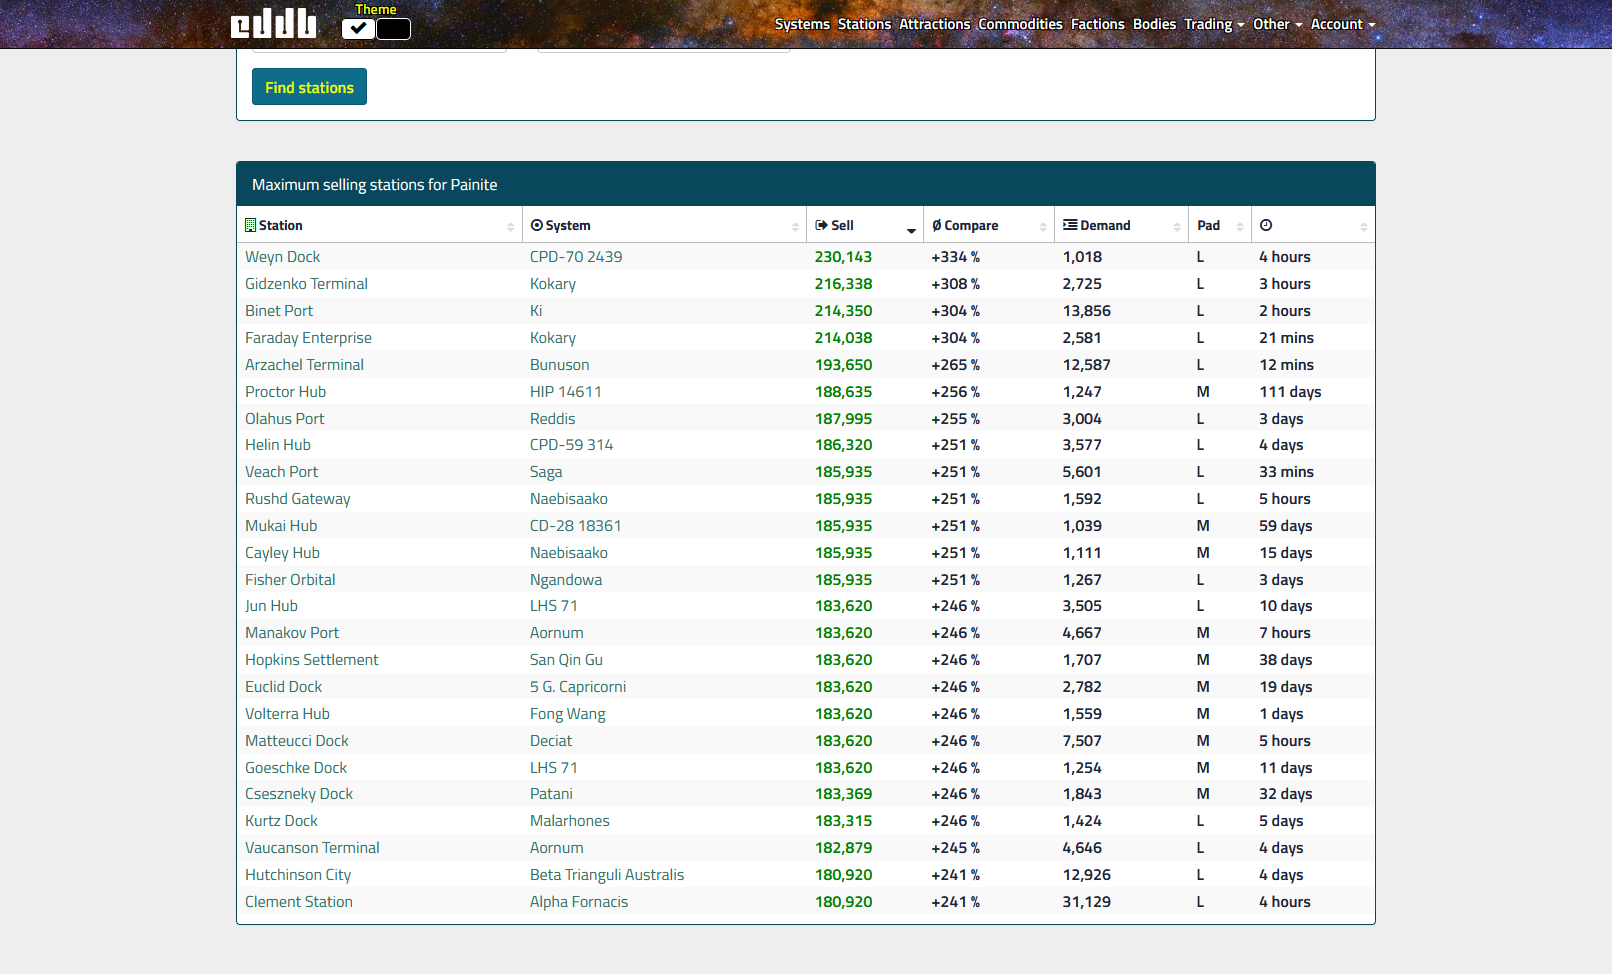The image size is (1612, 974).
Task: Sort by Demand column
Action: pos(1121,225)
